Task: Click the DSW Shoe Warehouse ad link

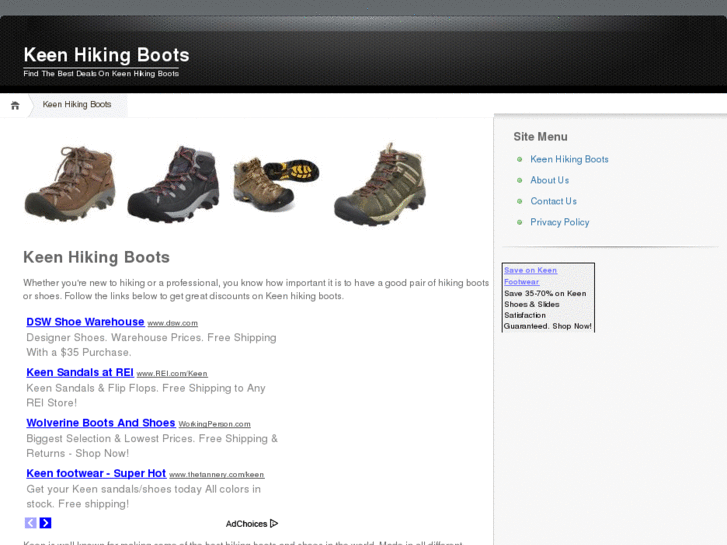Action: coord(85,322)
